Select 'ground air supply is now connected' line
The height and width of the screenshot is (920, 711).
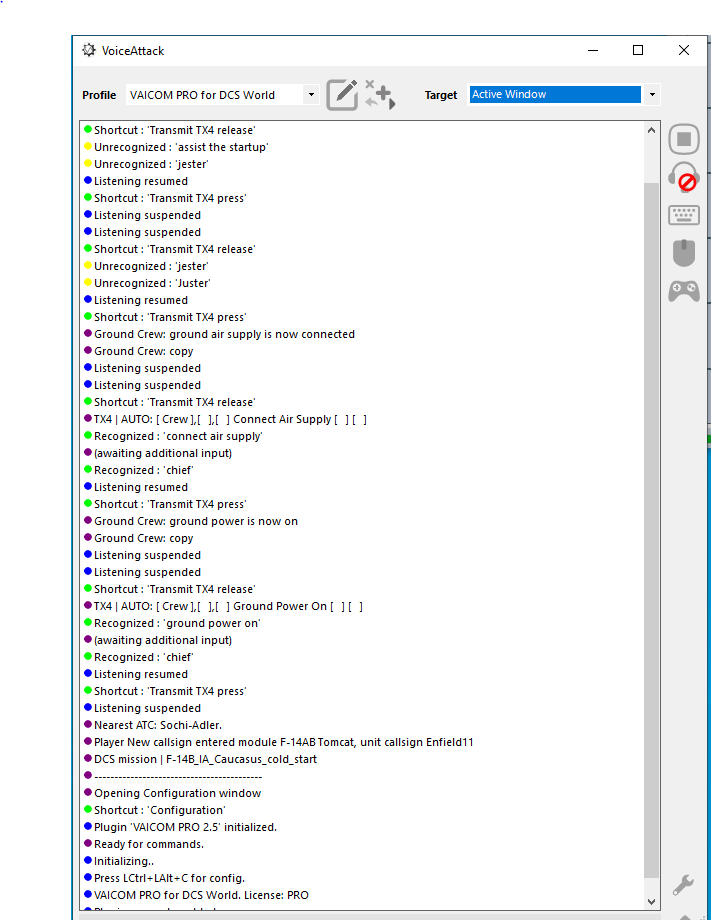tap(219, 334)
